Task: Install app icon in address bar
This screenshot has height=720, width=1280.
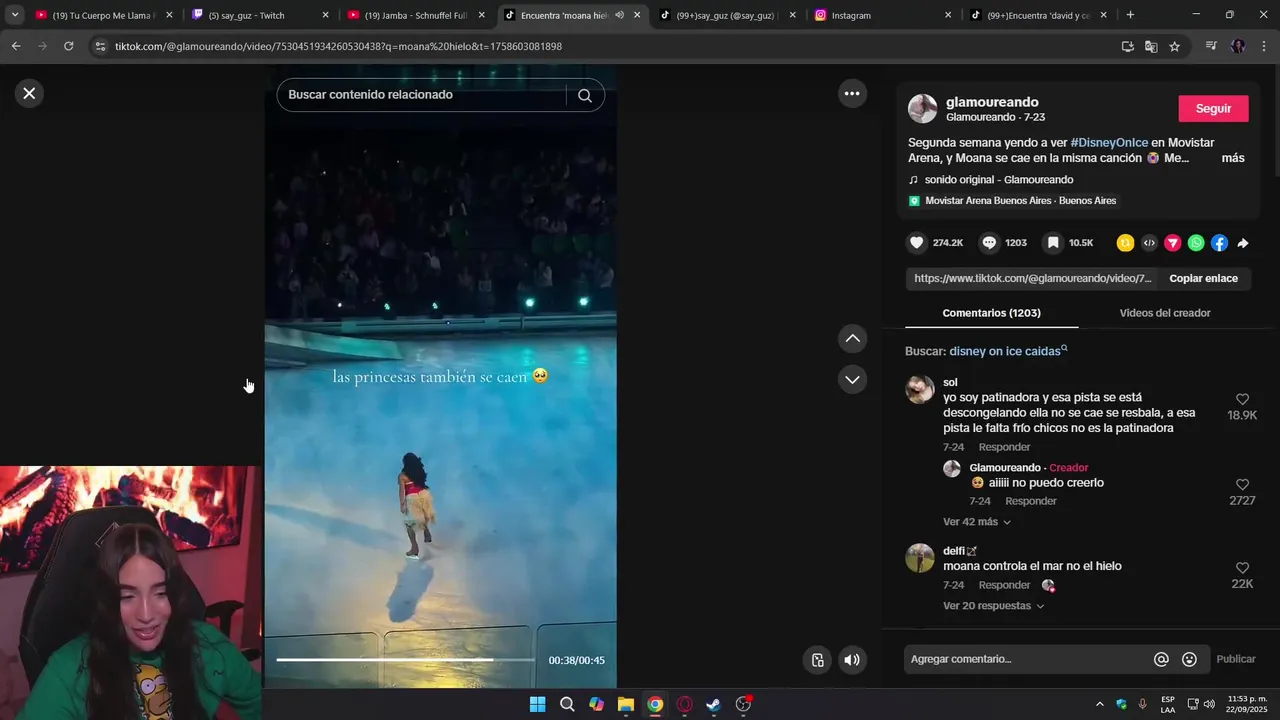Action: click(1128, 46)
